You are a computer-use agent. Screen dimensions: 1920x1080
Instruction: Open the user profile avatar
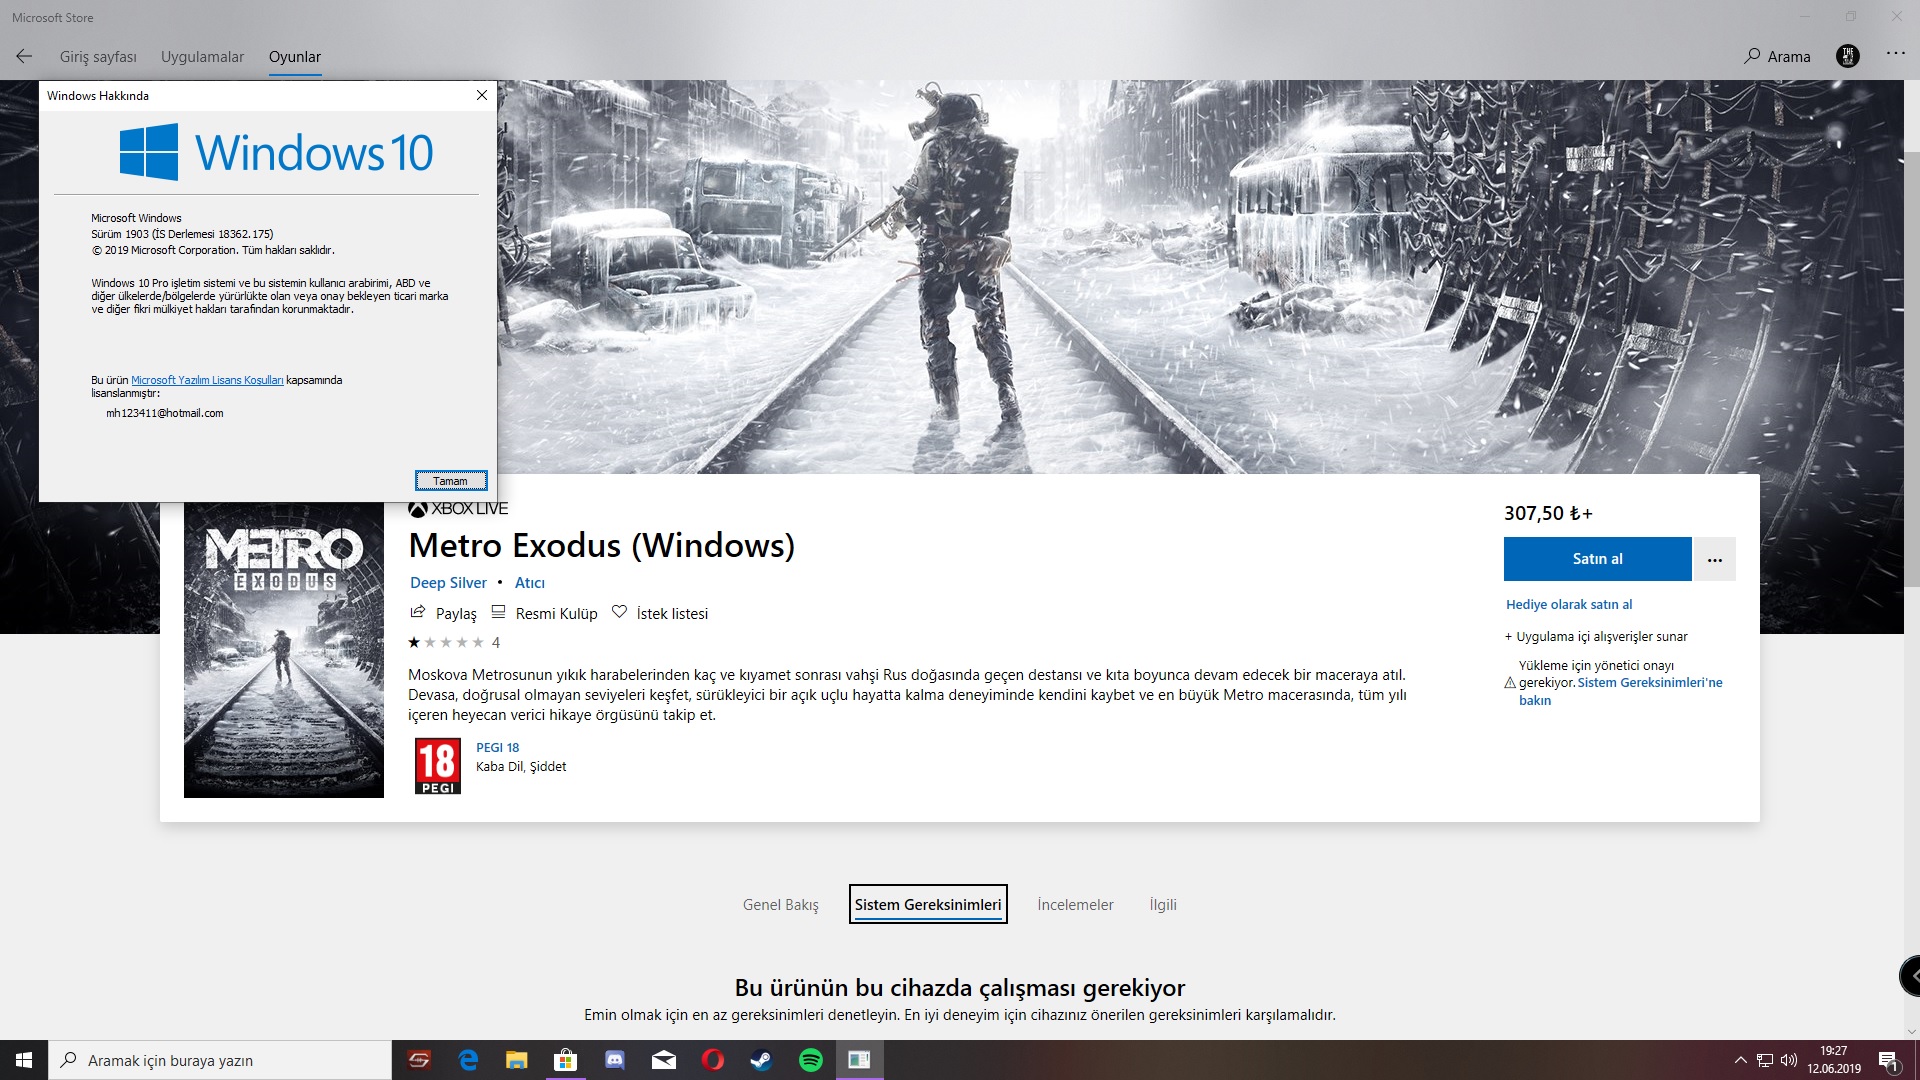pyautogui.click(x=1848, y=56)
